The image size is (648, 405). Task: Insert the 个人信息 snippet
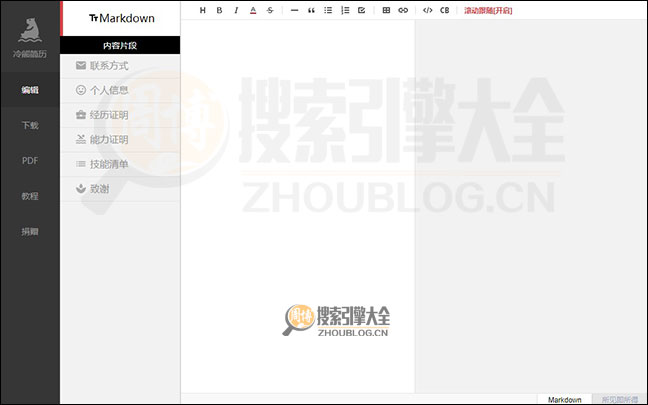pyautogui.click(x=120, y=90)
